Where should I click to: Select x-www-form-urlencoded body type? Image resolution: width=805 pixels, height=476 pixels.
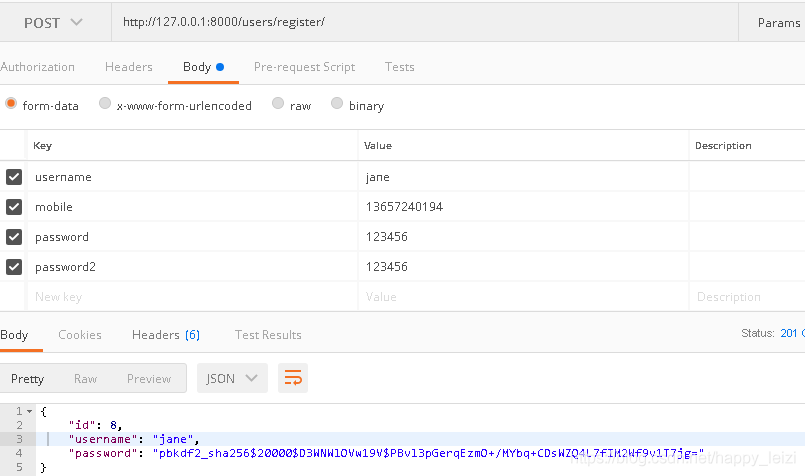(x=105, y=104)
